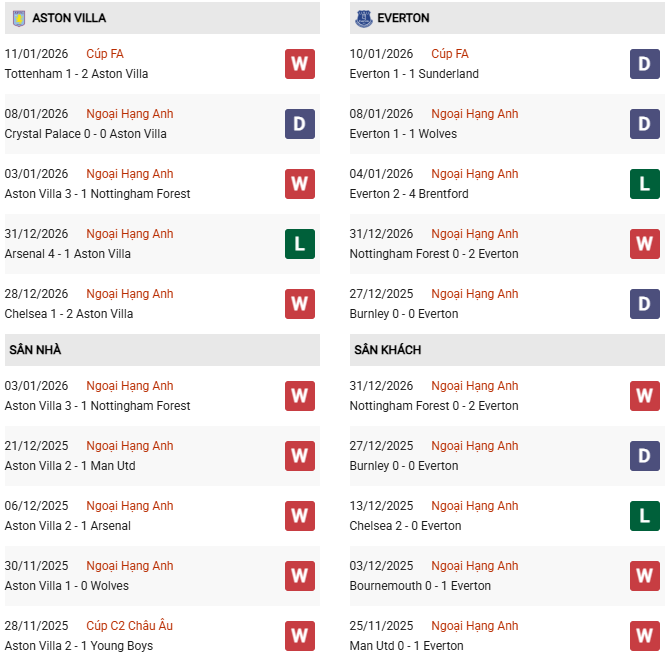The width and height of the screenshot is (666, 661).
Task: Click D badge for Everton vs Sunderland
Action: coord(645,64)
